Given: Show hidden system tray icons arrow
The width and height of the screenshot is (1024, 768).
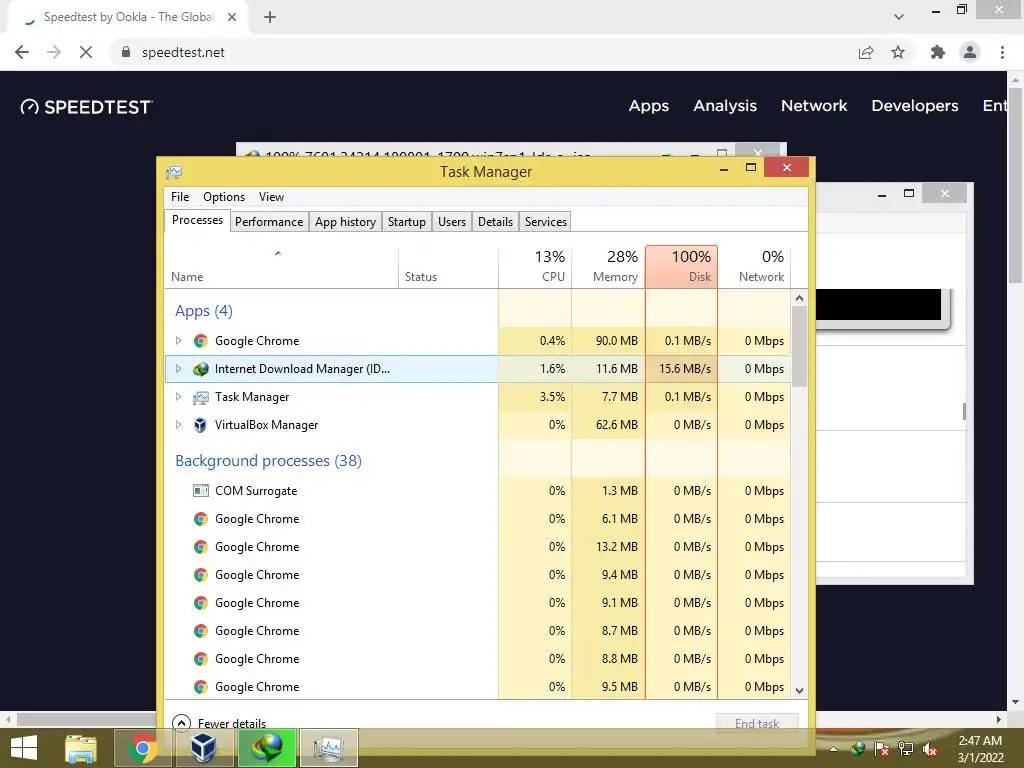Looking at the screenshot, I should (x=833, y=749).
